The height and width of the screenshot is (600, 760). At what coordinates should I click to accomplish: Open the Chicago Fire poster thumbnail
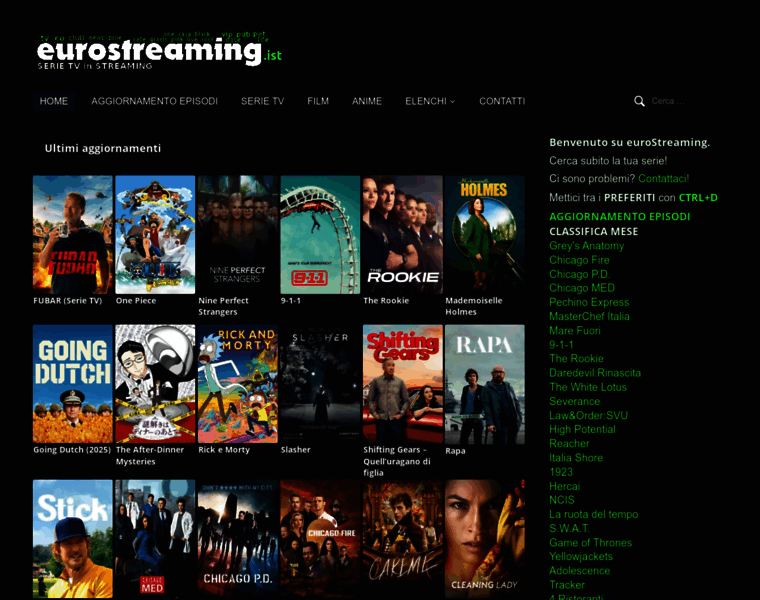tap(320, 539)
